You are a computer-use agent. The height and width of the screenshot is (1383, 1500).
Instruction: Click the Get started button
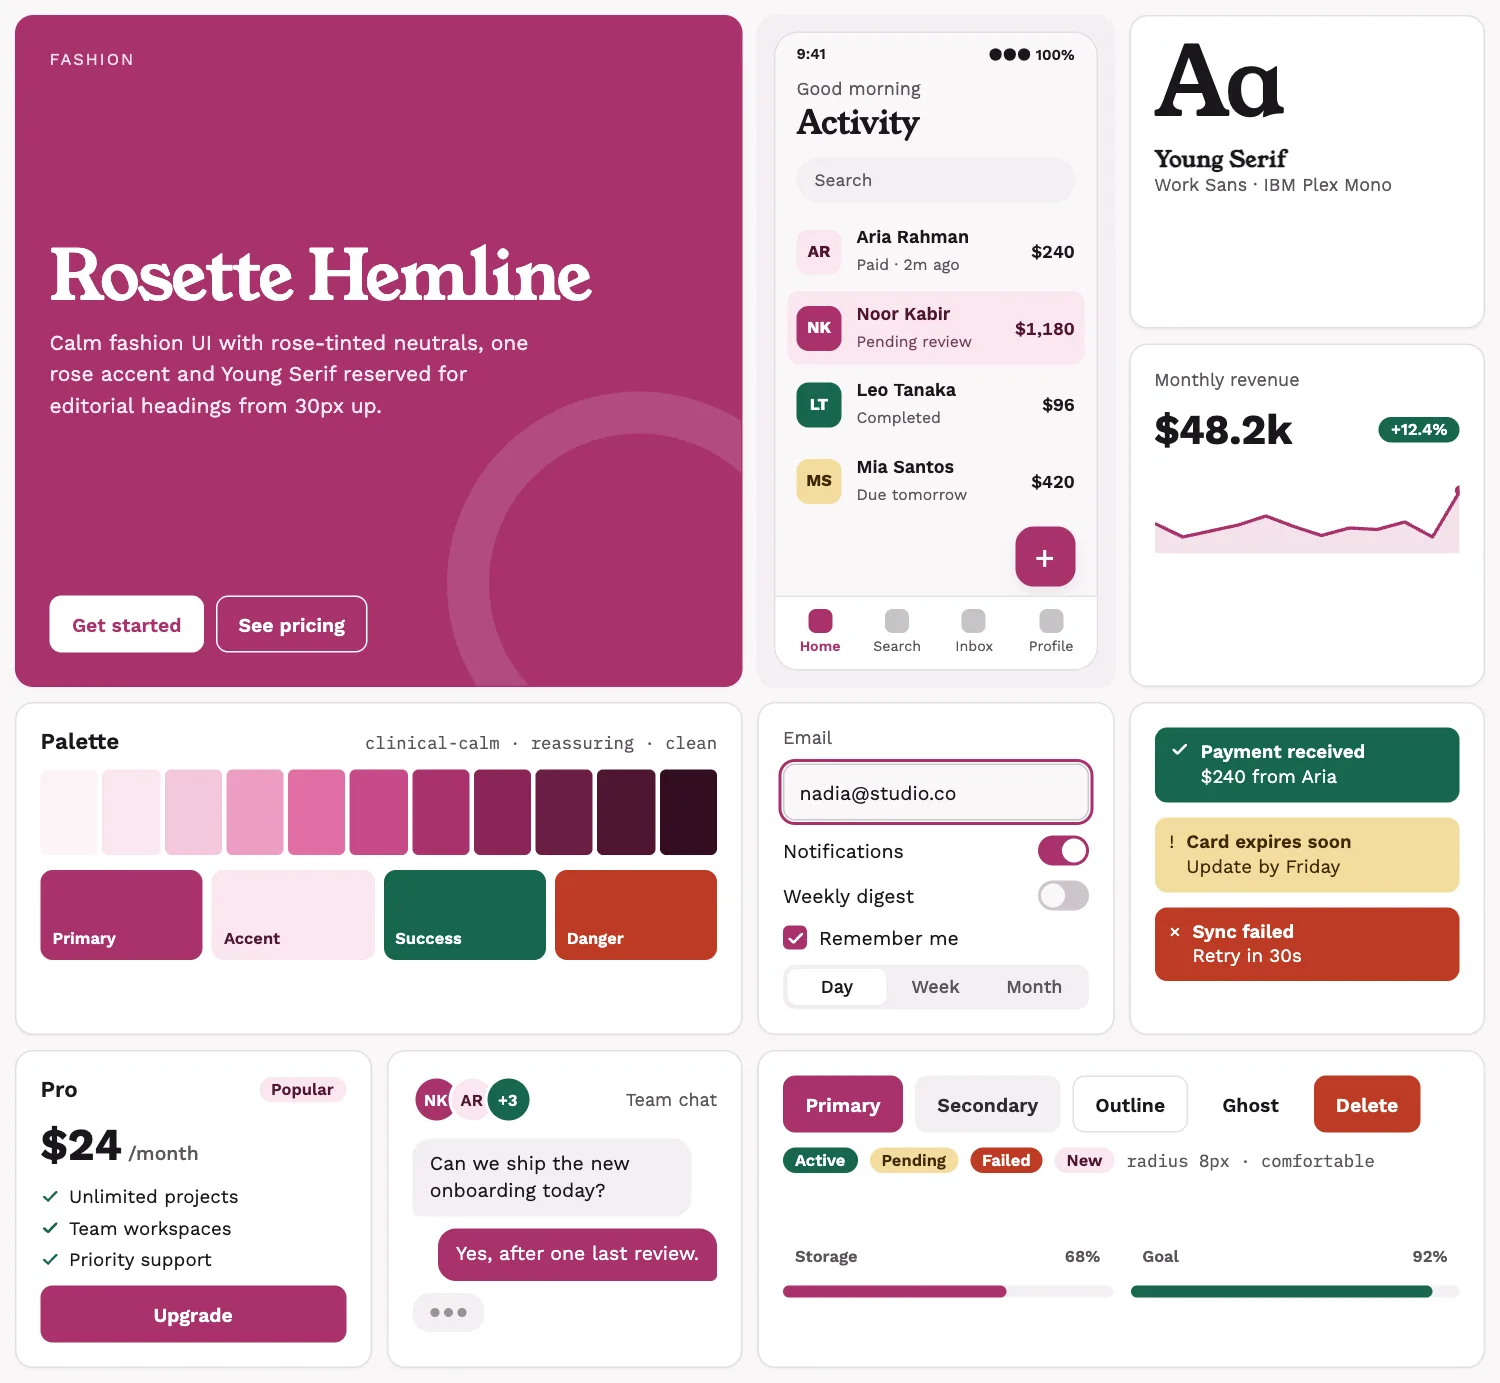tap(127, 625)
